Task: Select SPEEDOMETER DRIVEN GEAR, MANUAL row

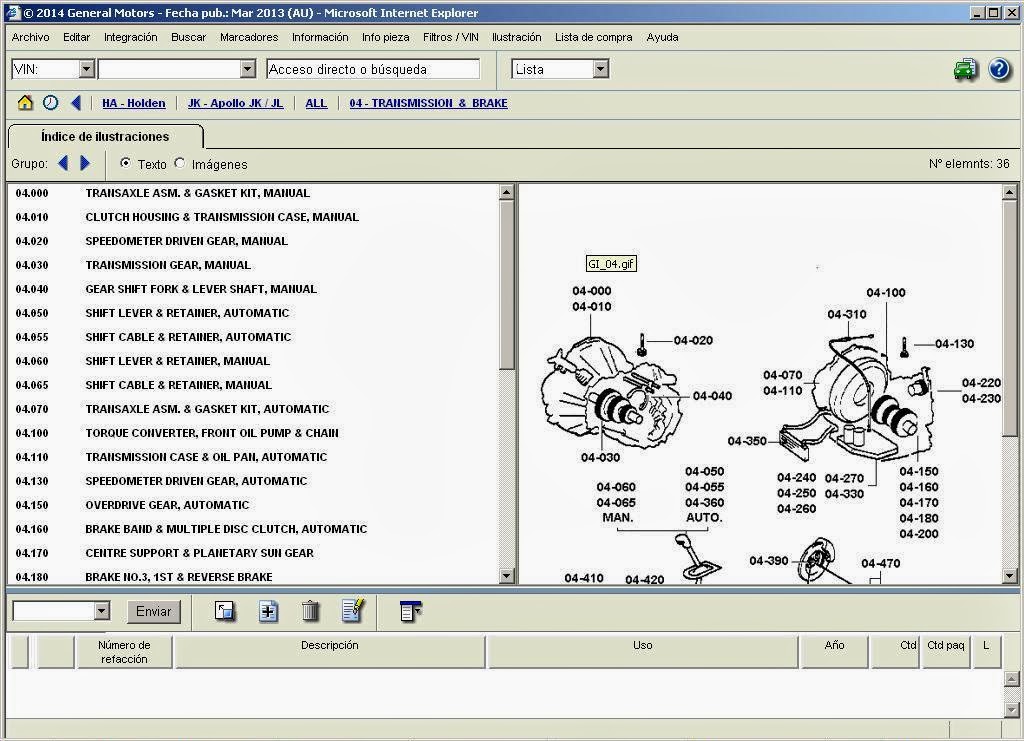Action: (x=253, y=241)
